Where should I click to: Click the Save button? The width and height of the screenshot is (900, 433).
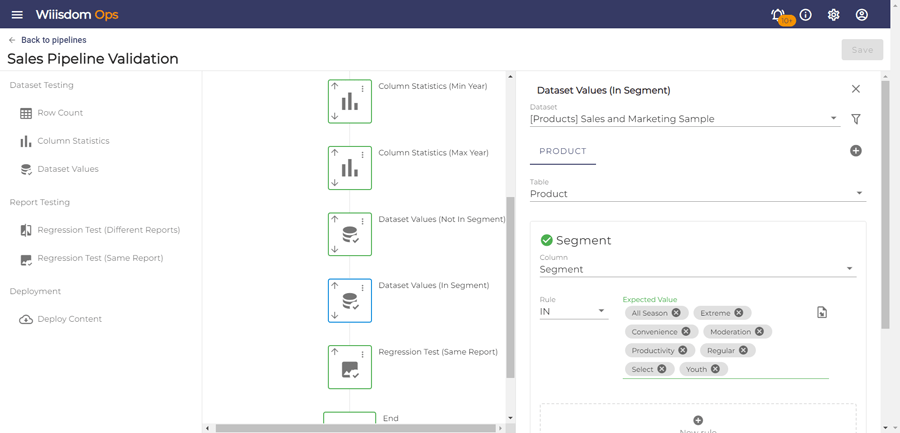tap(862, 50)
